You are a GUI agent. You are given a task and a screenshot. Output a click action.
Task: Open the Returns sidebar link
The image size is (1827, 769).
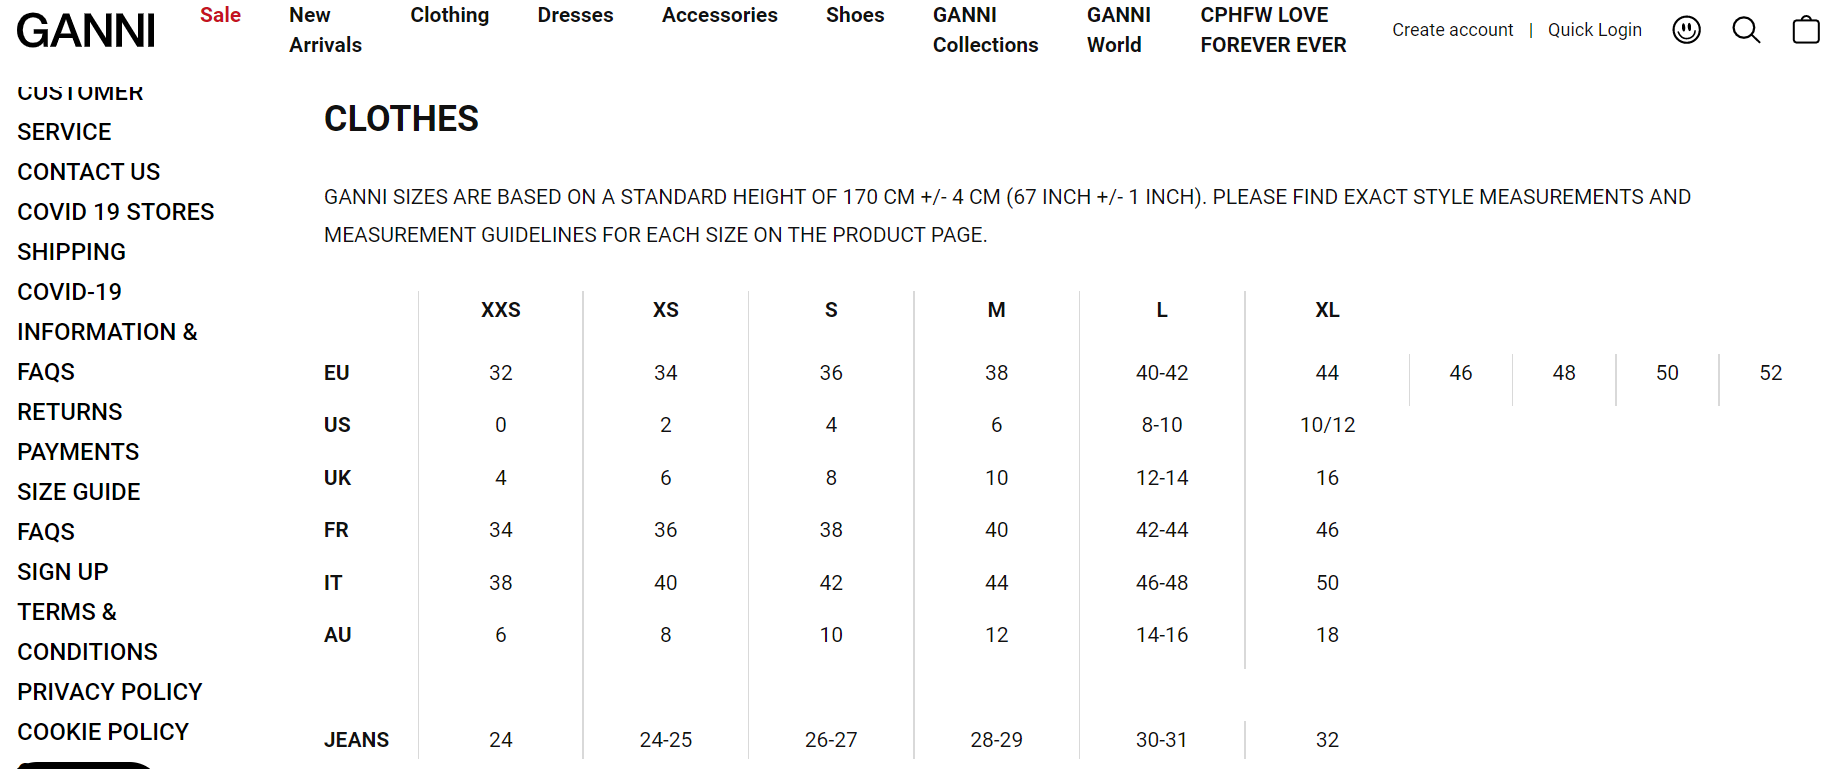coord(70,412)
